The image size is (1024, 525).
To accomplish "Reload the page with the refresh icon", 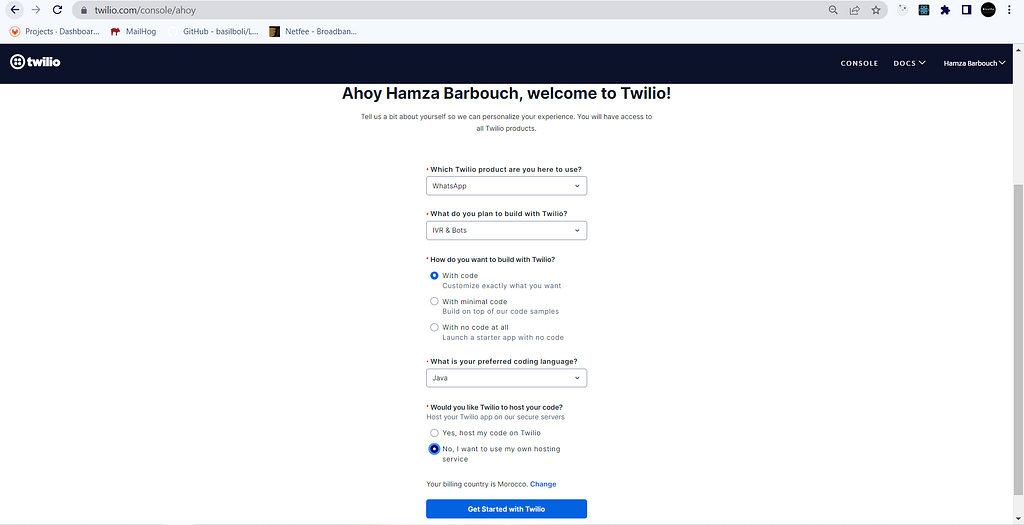I will [x=57, y=10].
